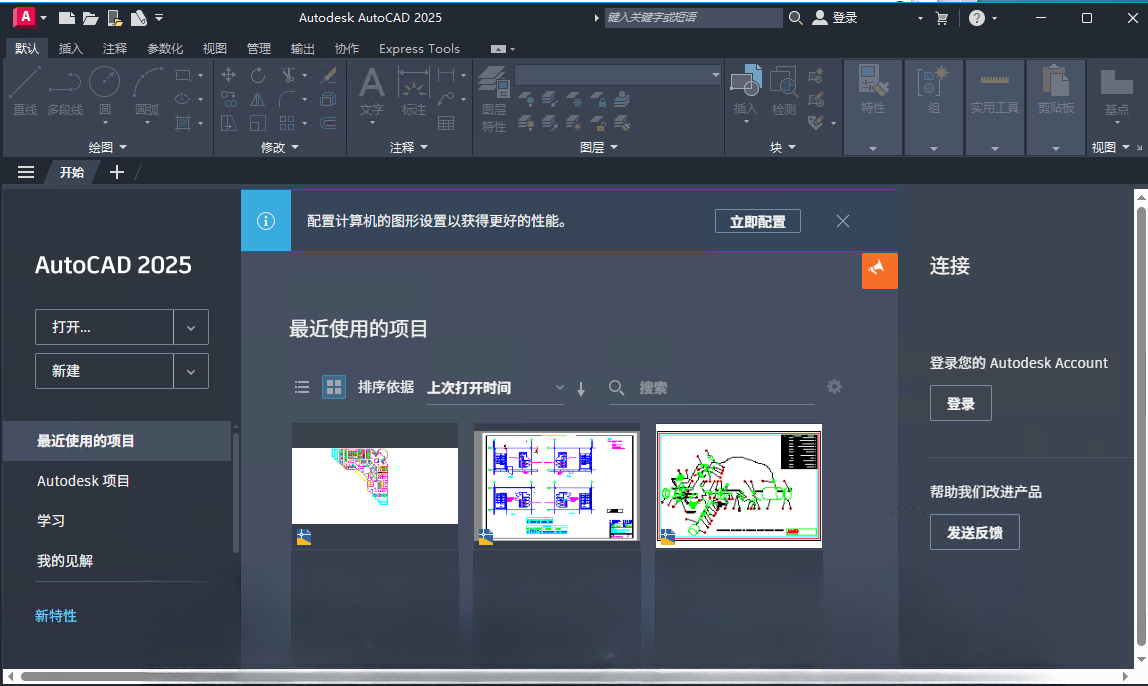Viewport: 1148px width, 686px height.
Task: Switch recent items to list view
Action: [x=302, y=387]
